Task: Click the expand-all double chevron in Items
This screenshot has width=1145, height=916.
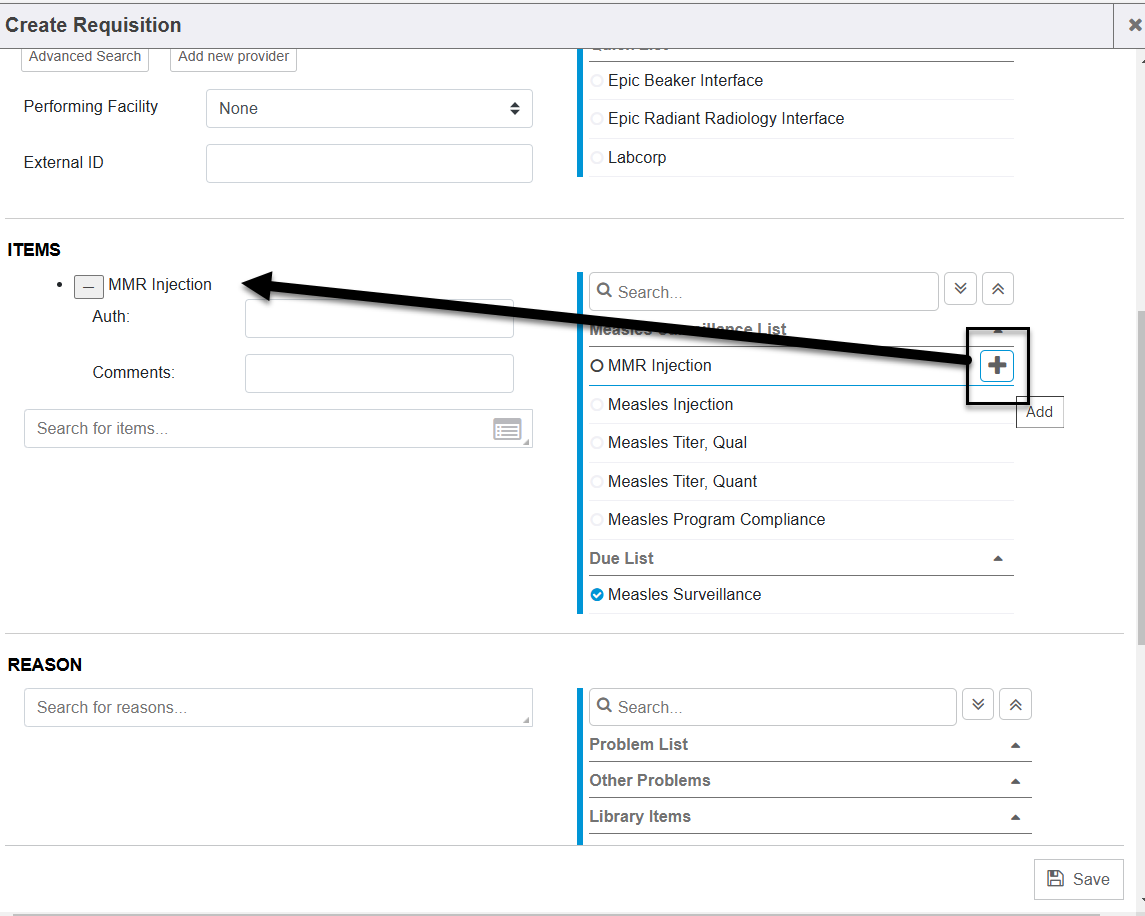Action: pyautogui.click(x=960, y=290)
